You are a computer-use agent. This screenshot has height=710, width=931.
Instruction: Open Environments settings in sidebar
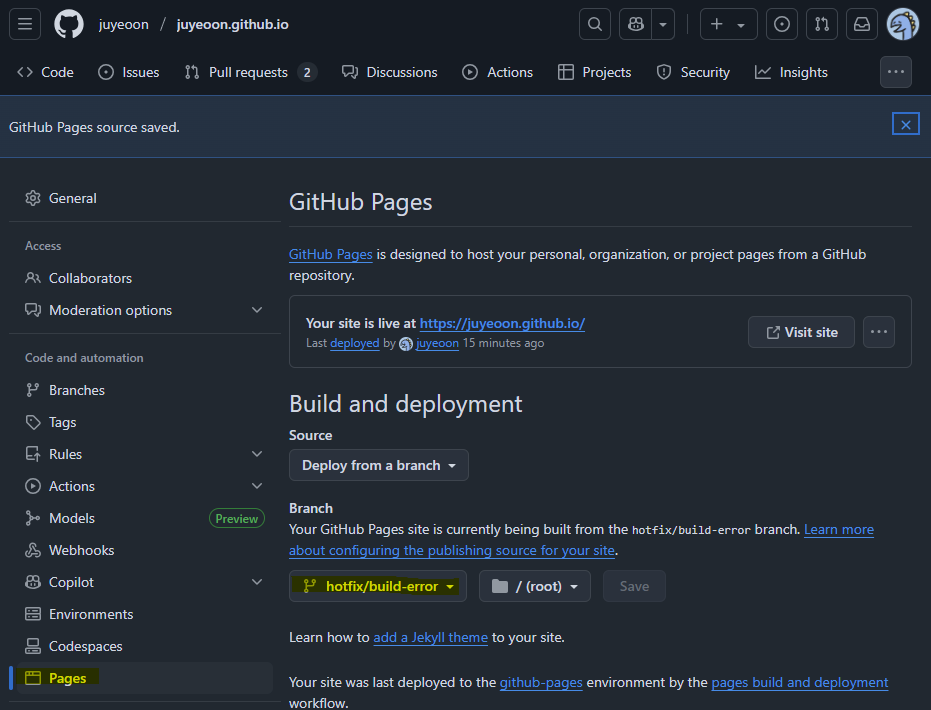145,614
